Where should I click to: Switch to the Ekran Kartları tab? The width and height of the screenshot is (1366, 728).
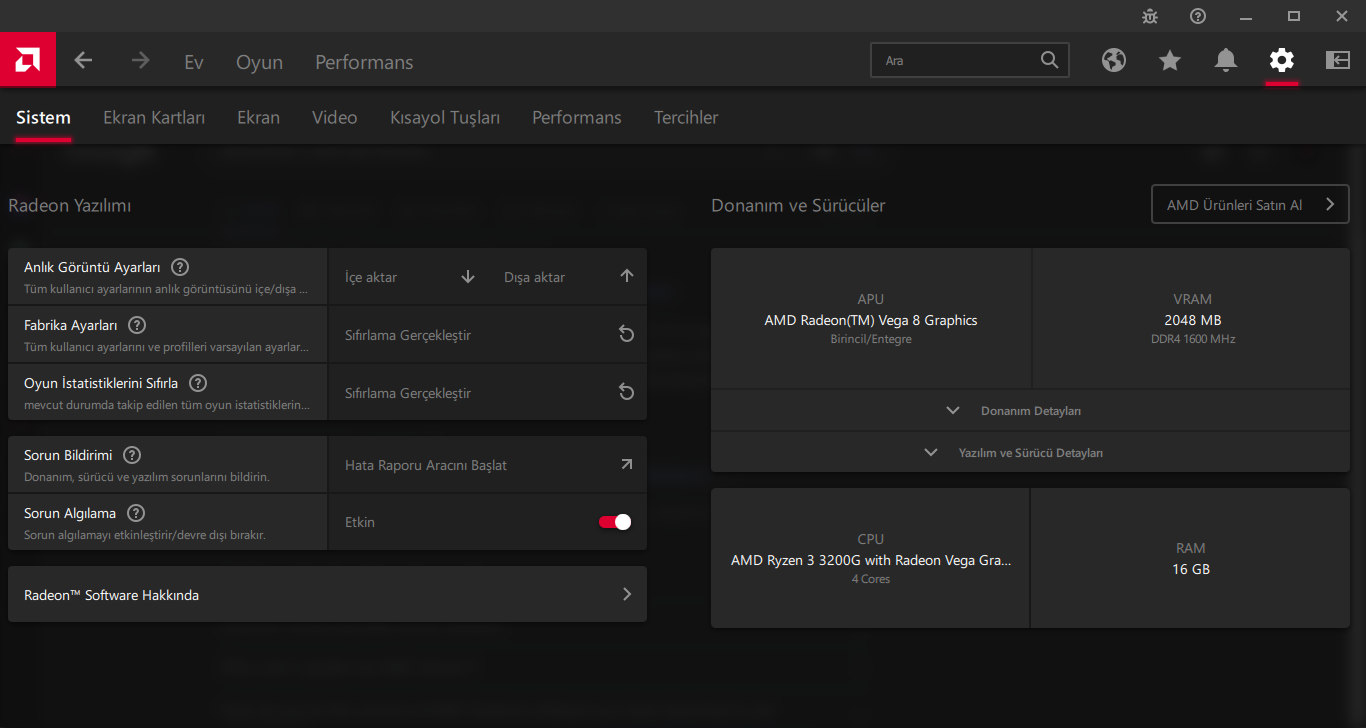pos(154,118)
